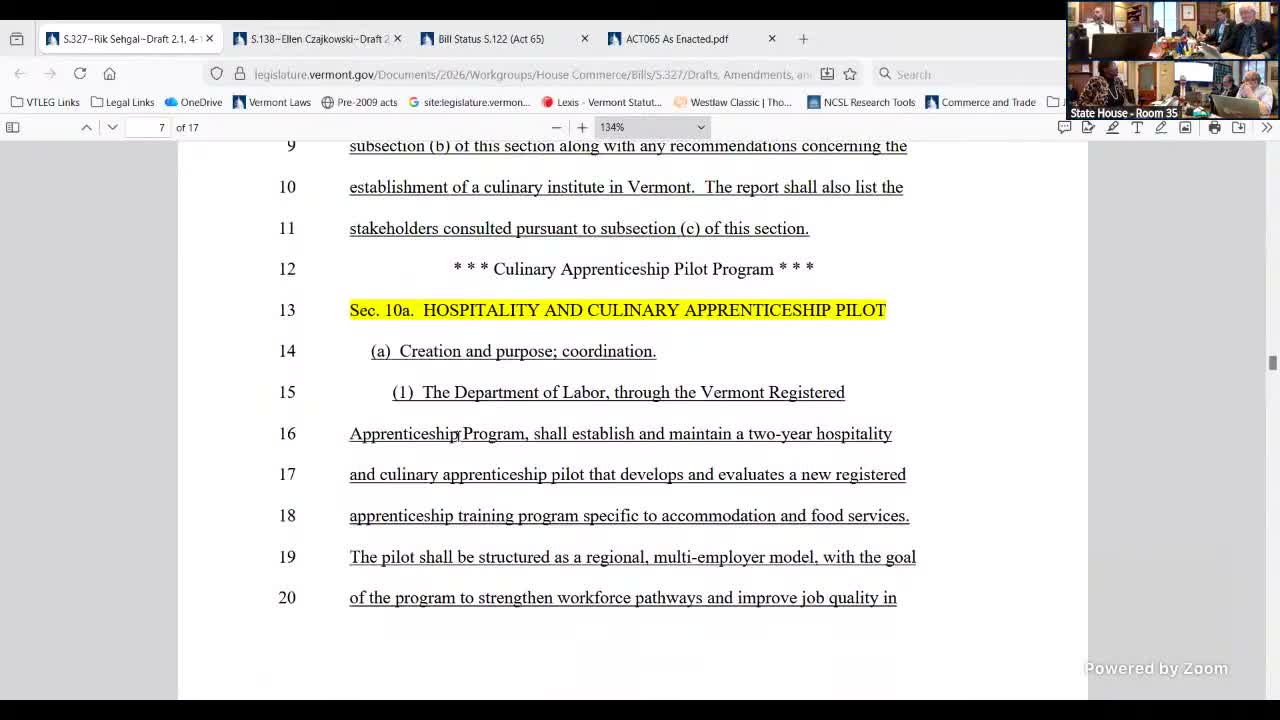Select the add text tool

pyautogui.click(x=1137, y=127)
